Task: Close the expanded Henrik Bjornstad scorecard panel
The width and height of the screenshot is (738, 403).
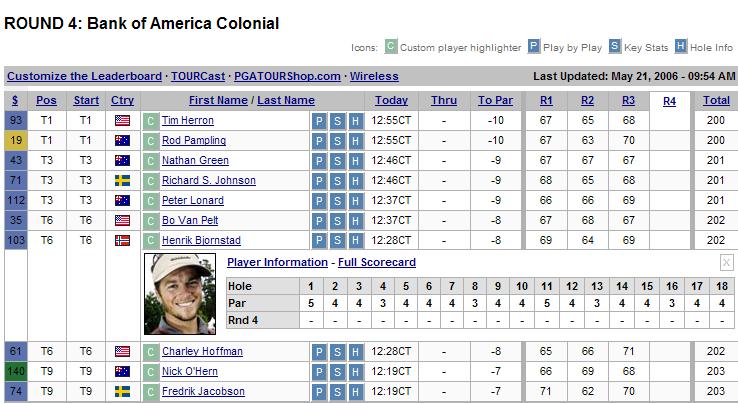Action: click(726, 262)
